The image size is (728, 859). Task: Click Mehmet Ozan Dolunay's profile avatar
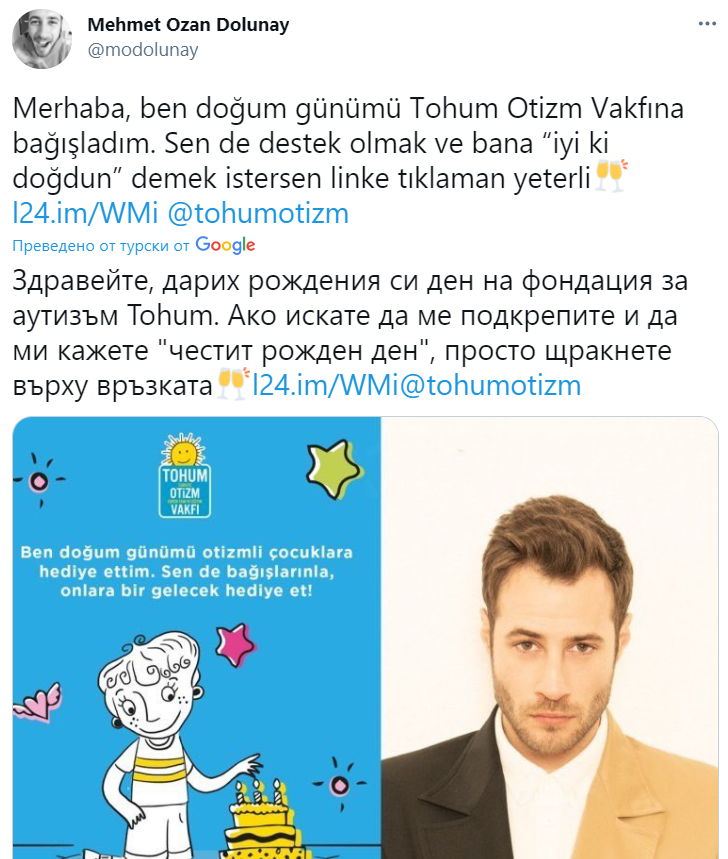pyautogui.click(x=42, y=38)
